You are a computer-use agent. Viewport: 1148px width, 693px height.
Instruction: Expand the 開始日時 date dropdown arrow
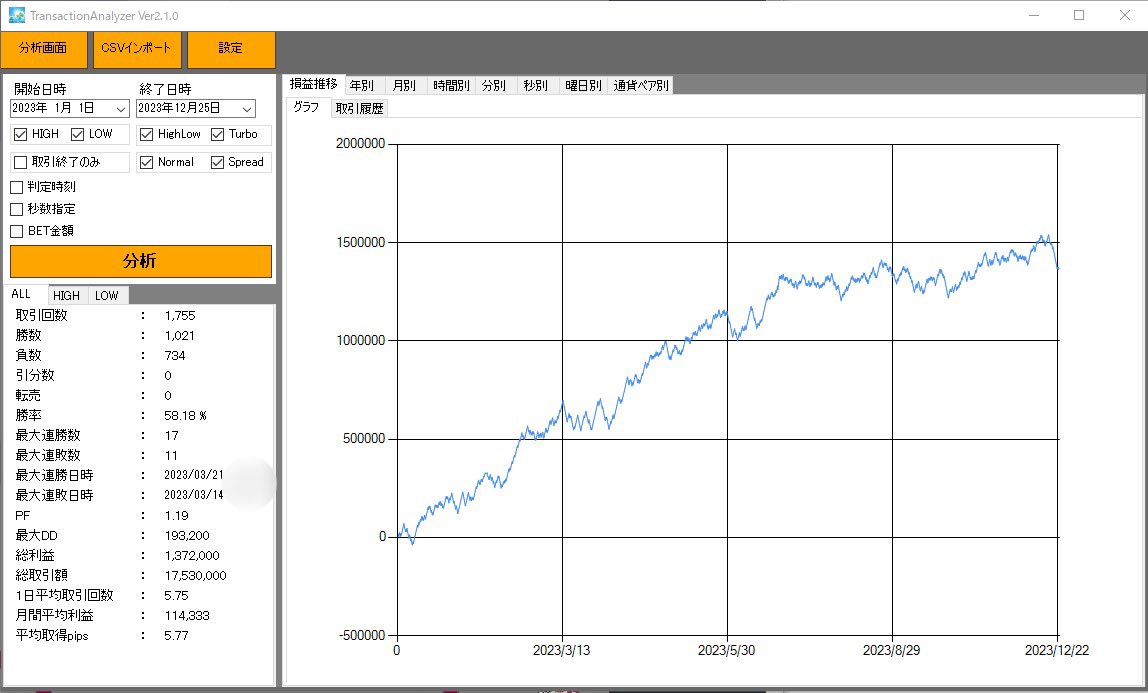coord(121,109)
